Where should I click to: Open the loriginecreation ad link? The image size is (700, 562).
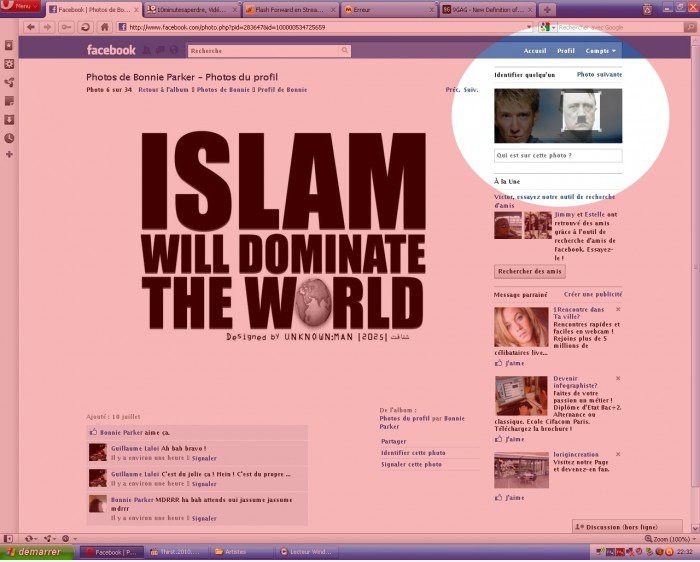click(x=576, y=454)
